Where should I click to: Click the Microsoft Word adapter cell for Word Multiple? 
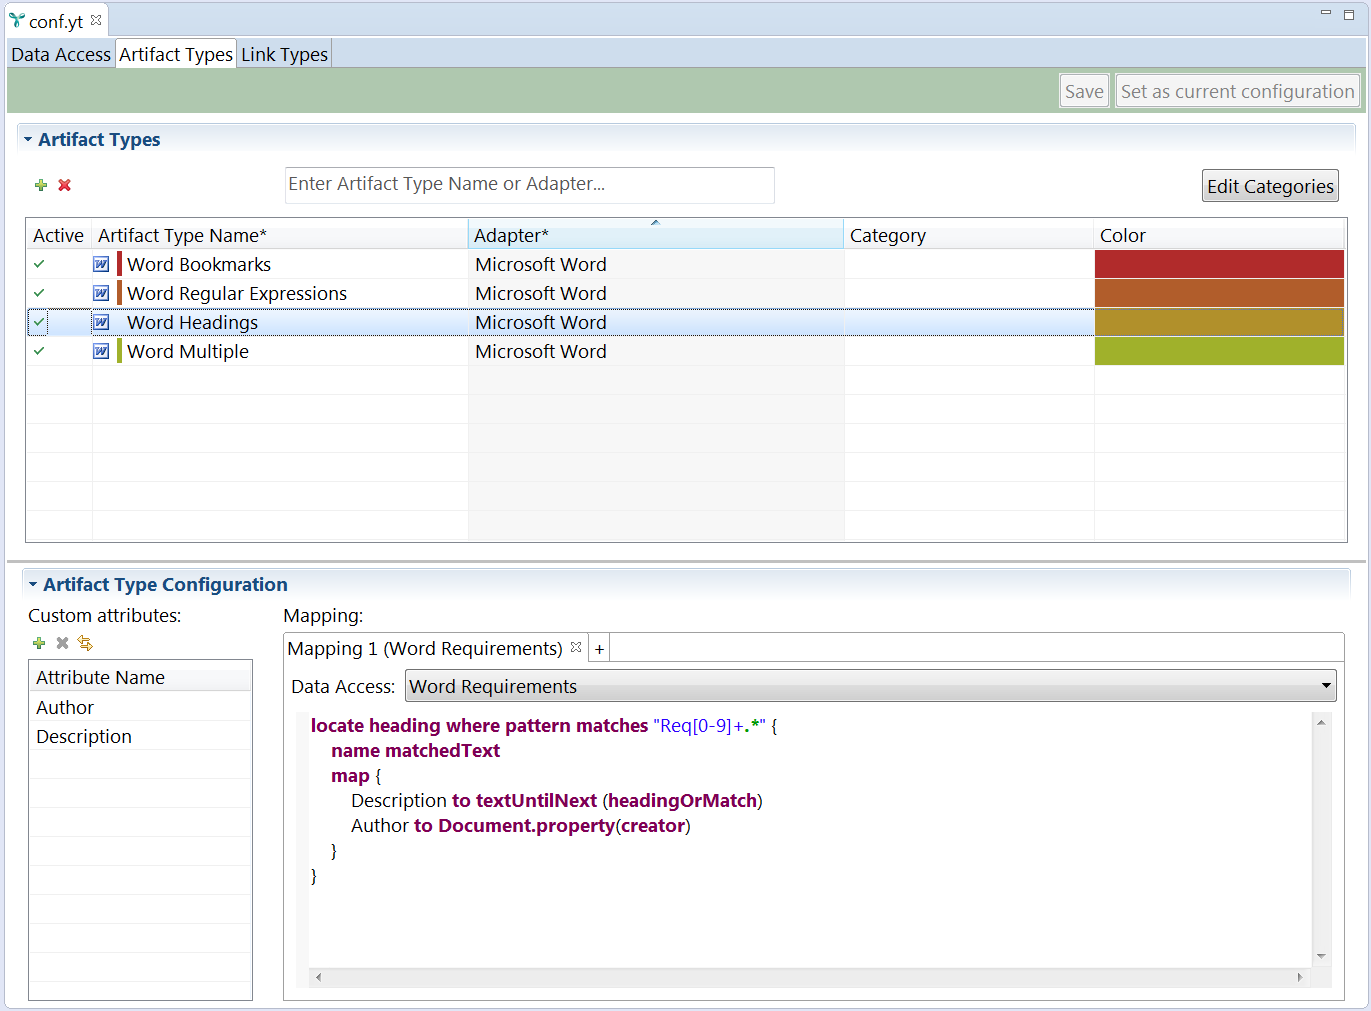pos(656,351)
